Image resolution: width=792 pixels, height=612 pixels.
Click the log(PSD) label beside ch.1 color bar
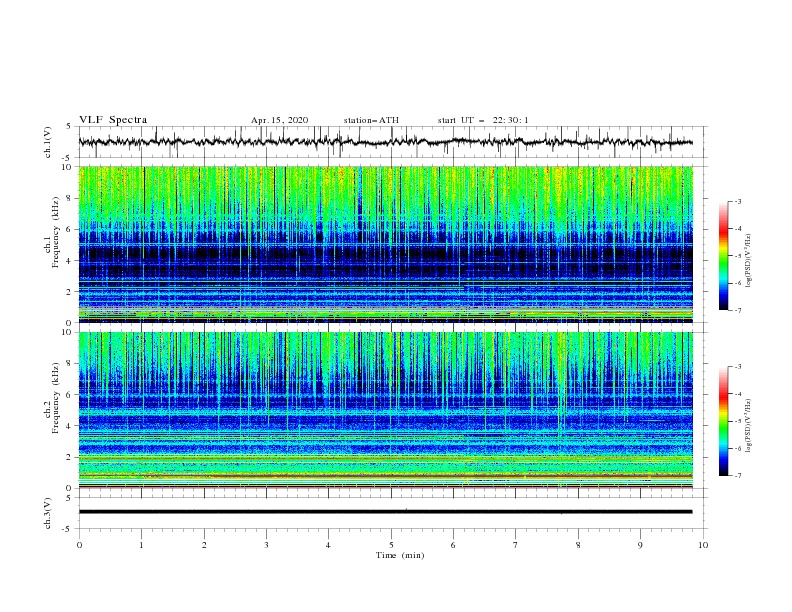(x=749, y=261)
